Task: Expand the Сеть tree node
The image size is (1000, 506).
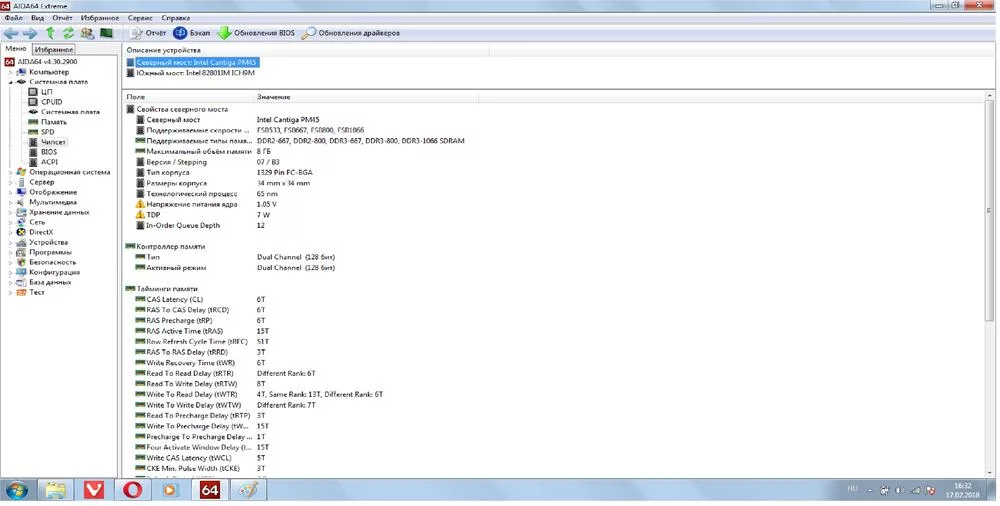Action: (10, 222)
